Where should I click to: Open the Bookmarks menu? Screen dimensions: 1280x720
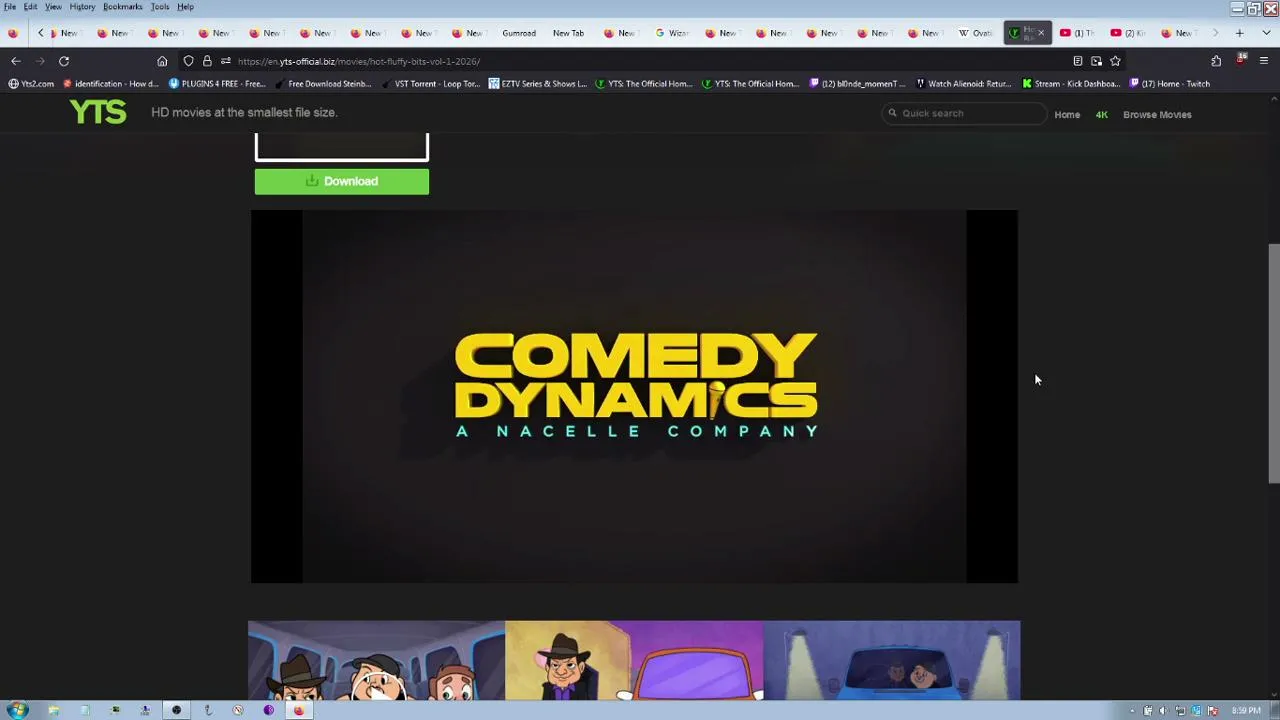tap(123, 7)
